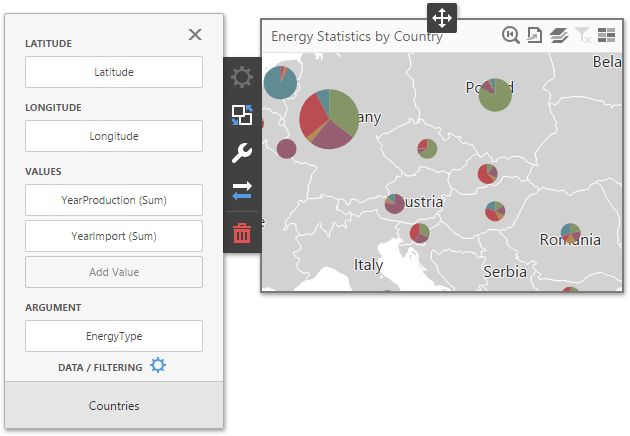
Task: Click the move handle above the map
Action: tap(442, 17)
